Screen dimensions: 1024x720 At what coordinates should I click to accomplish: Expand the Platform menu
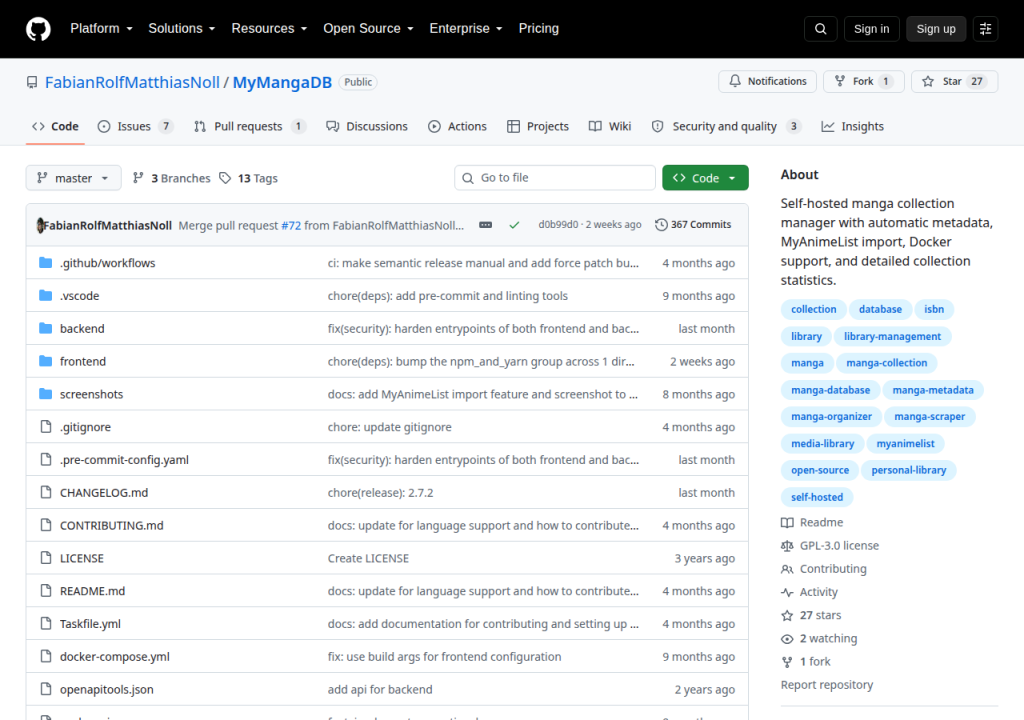(101, 29)
